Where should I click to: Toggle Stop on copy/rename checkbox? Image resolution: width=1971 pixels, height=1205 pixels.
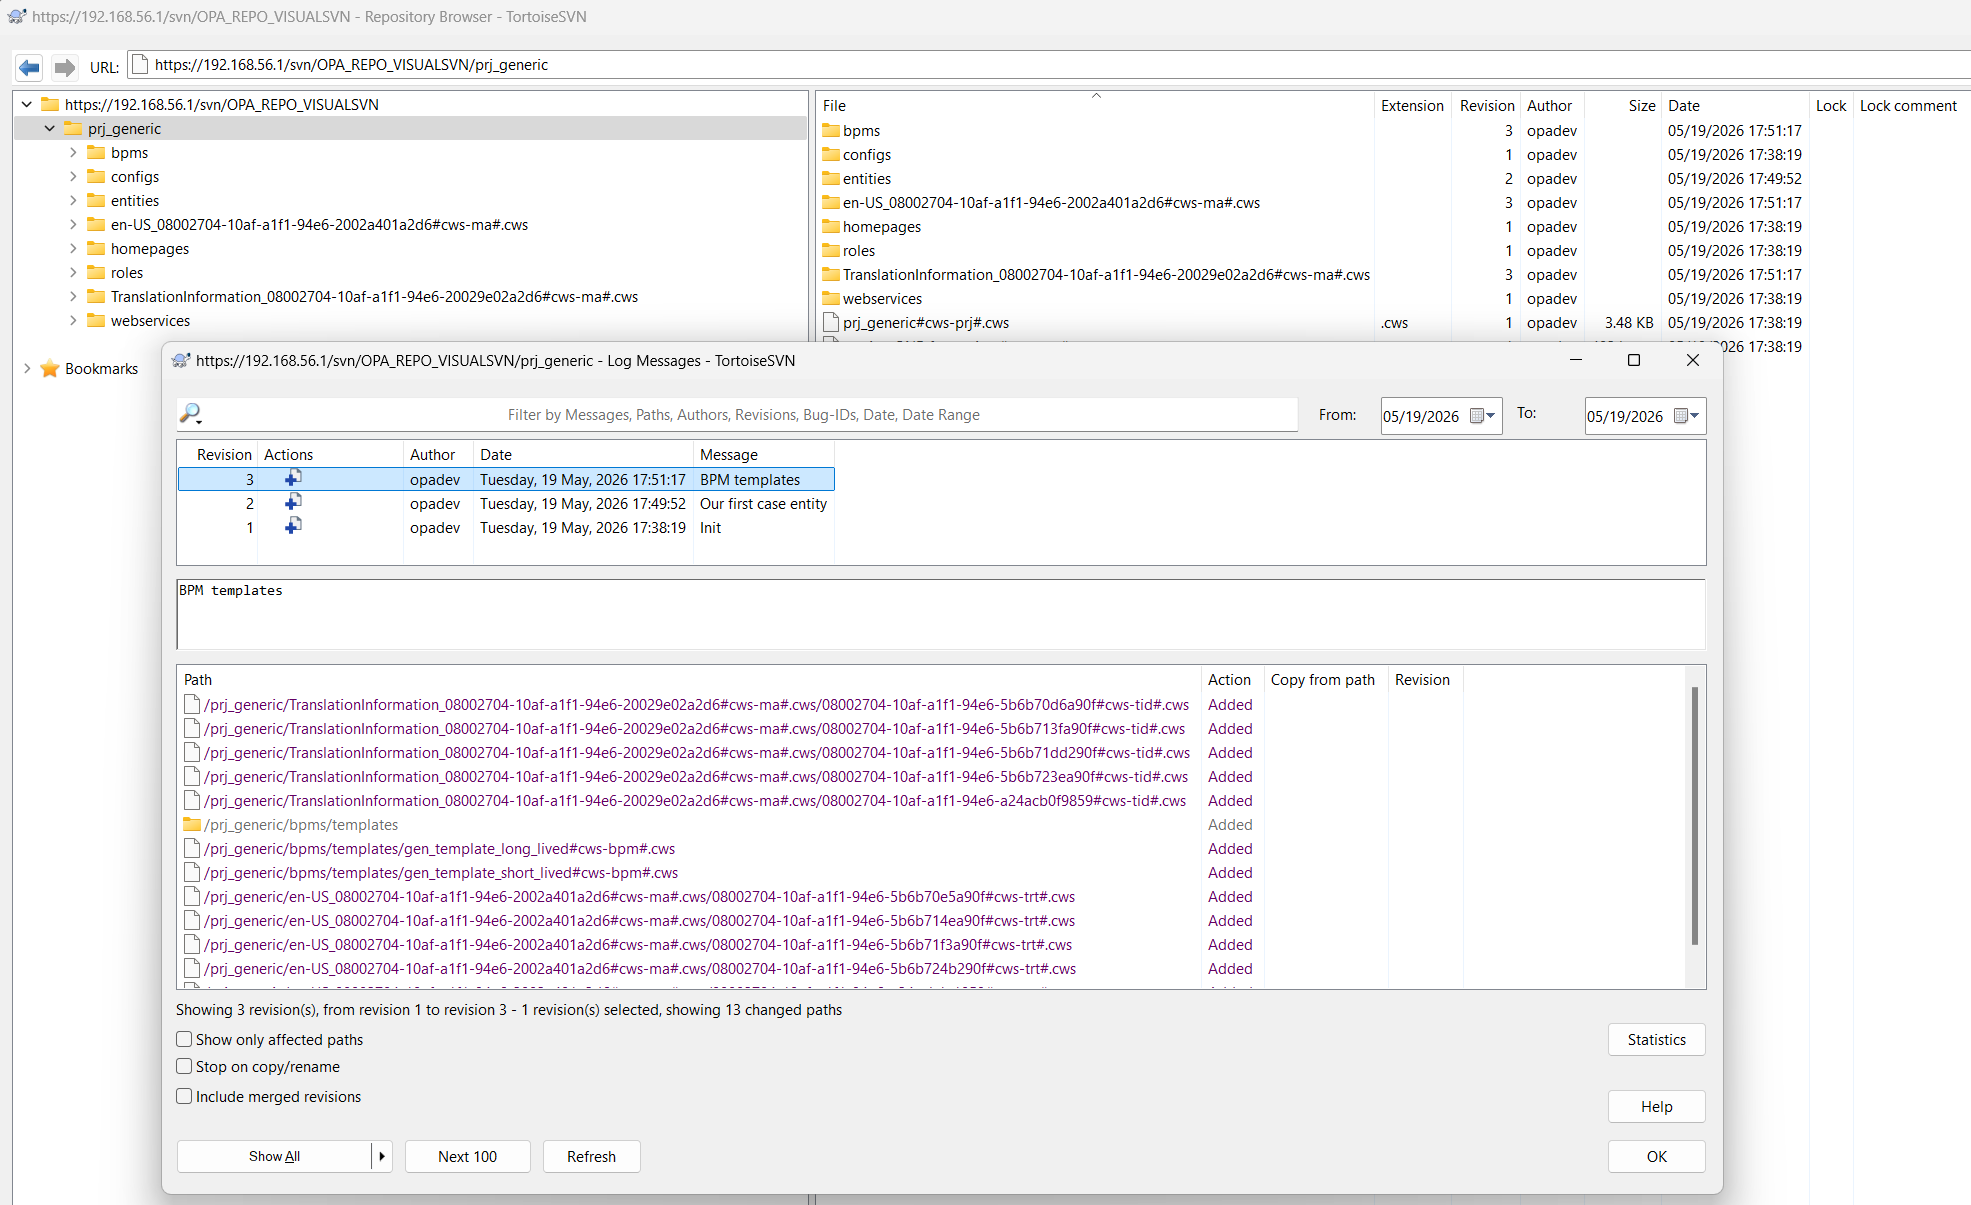(x=184, y=1066)
